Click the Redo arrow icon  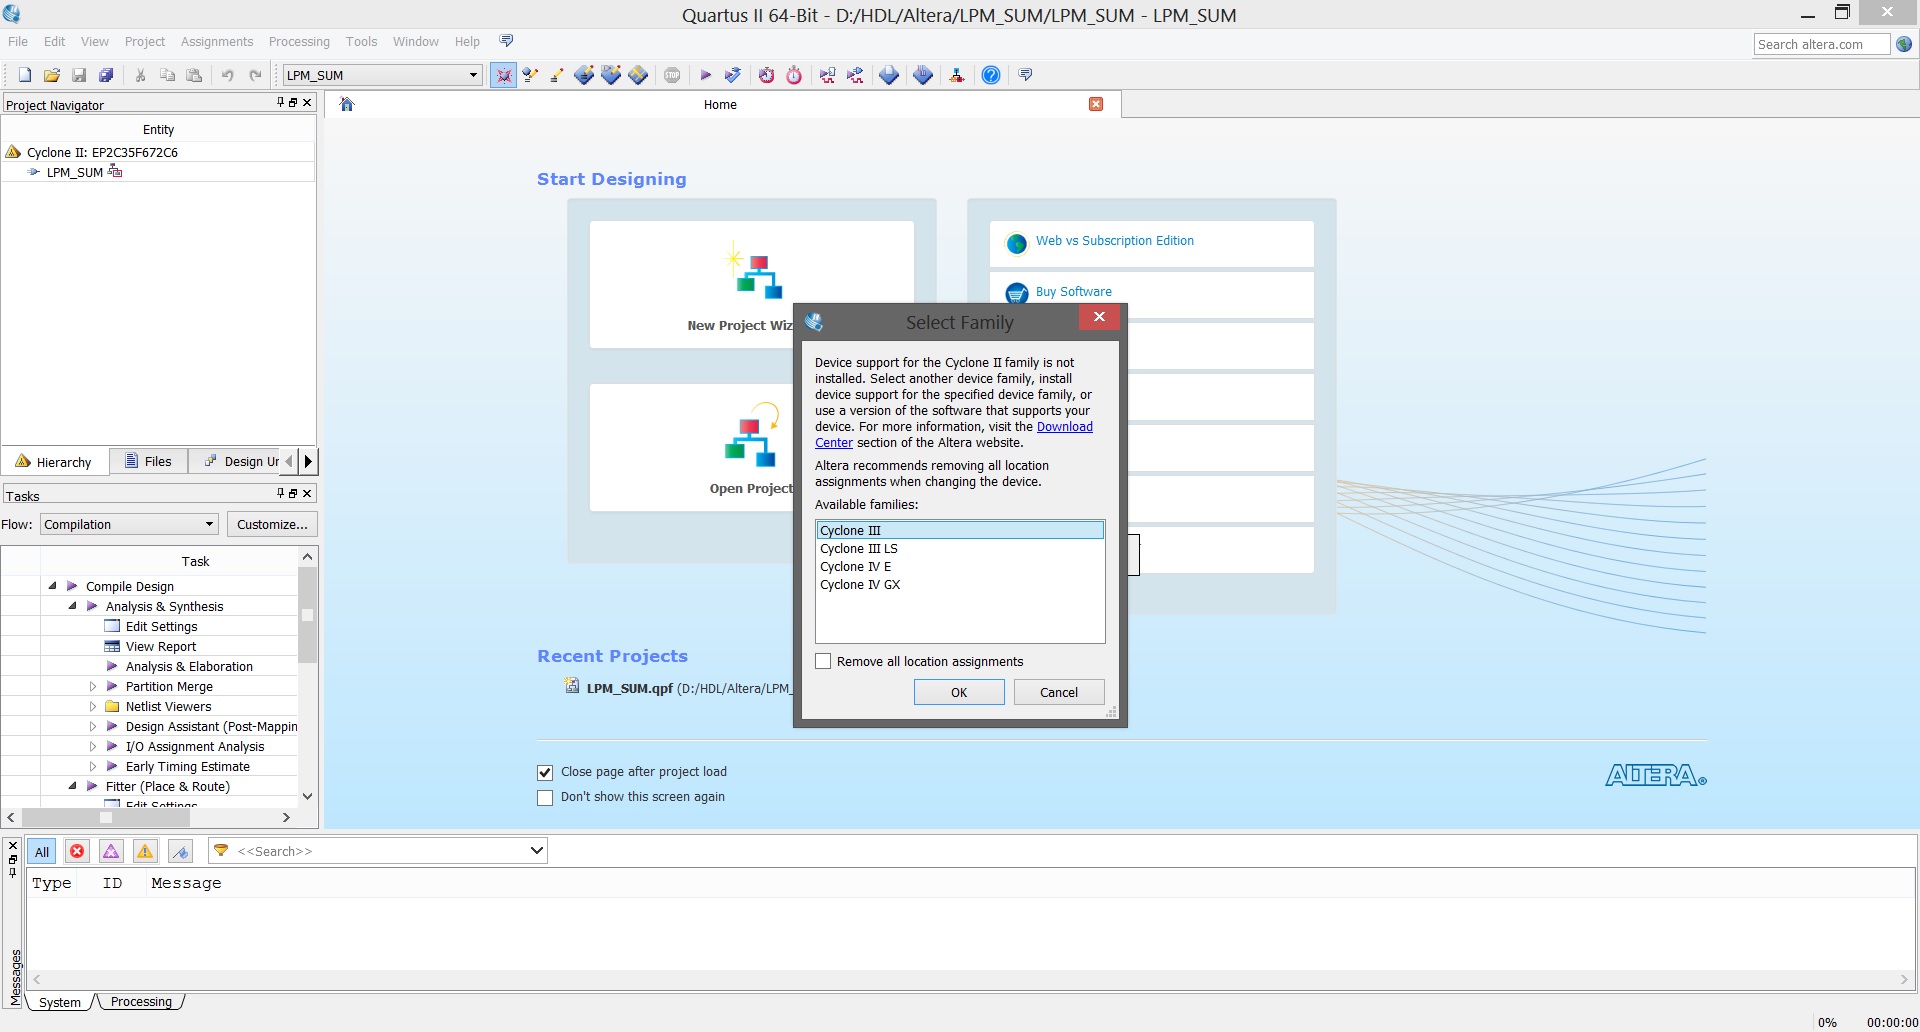(x=255, y=75)
